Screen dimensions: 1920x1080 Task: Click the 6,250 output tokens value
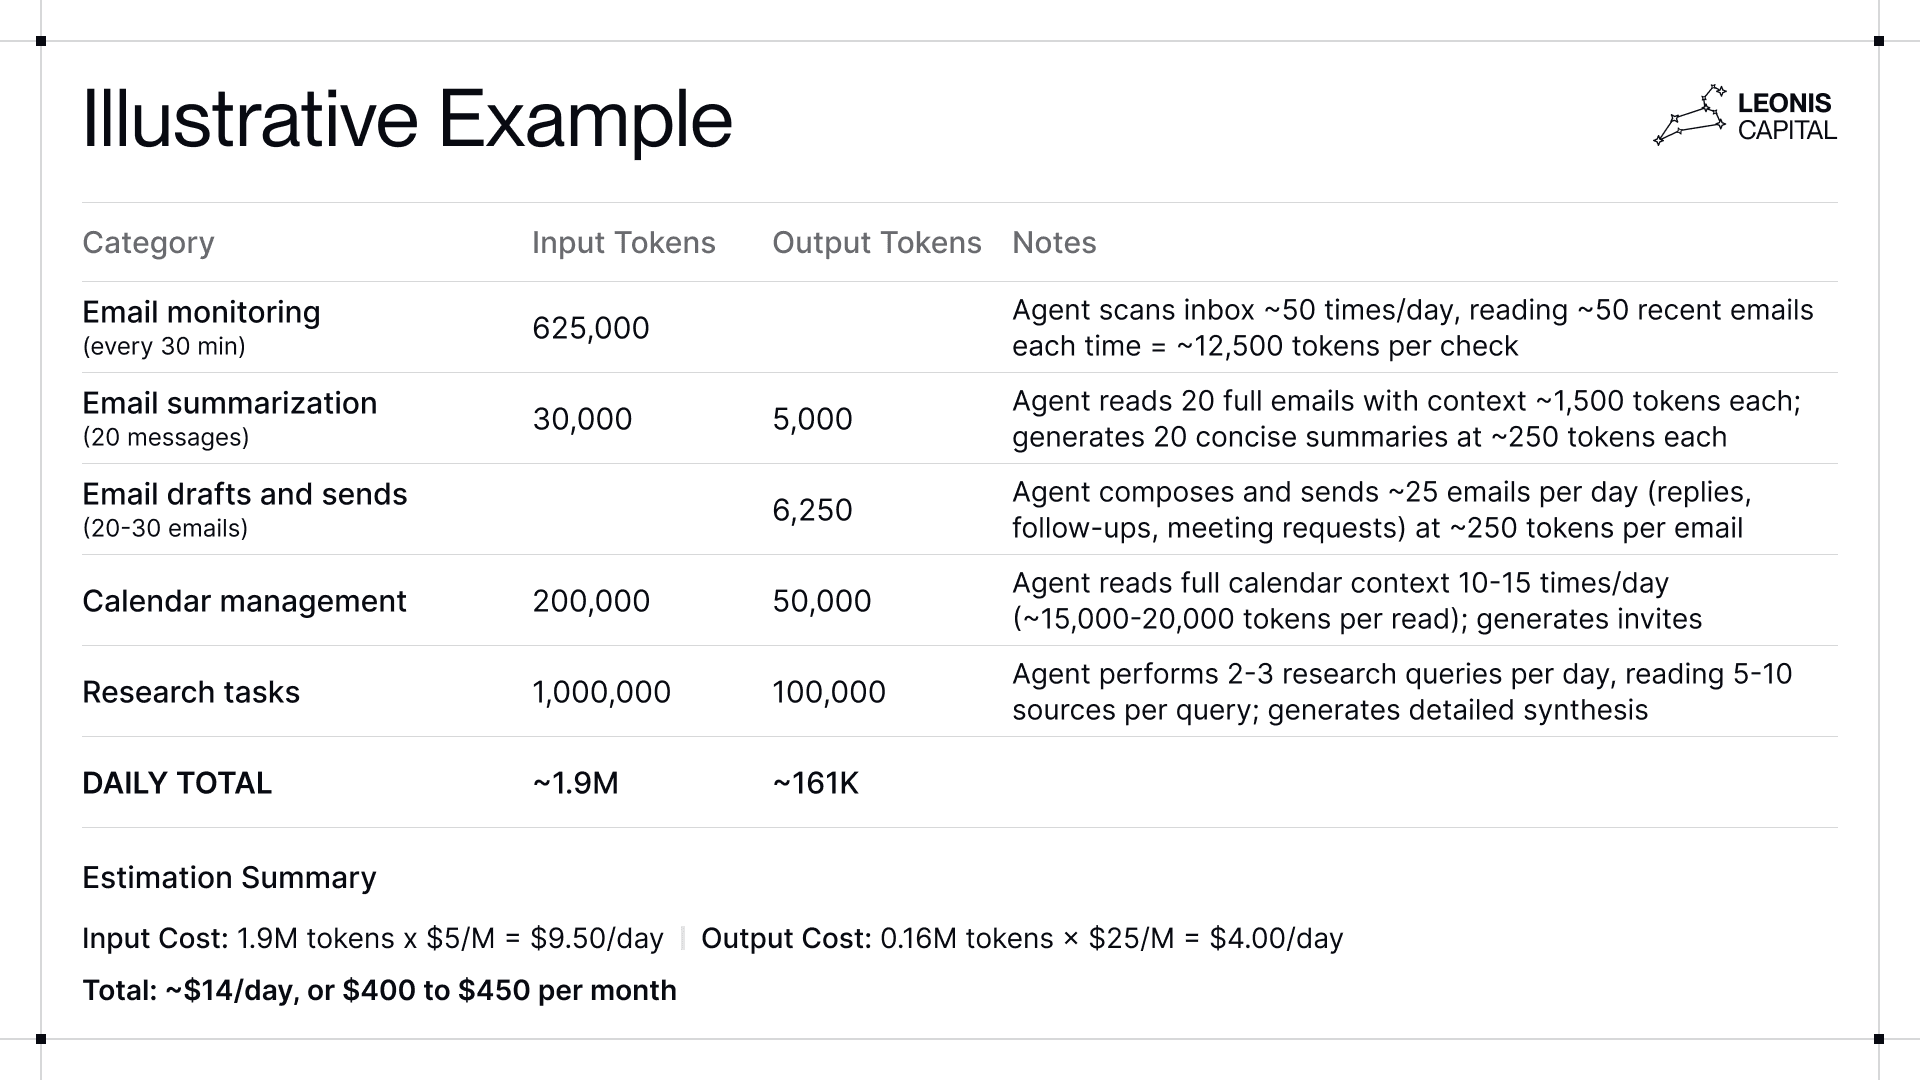pos(812,510)
